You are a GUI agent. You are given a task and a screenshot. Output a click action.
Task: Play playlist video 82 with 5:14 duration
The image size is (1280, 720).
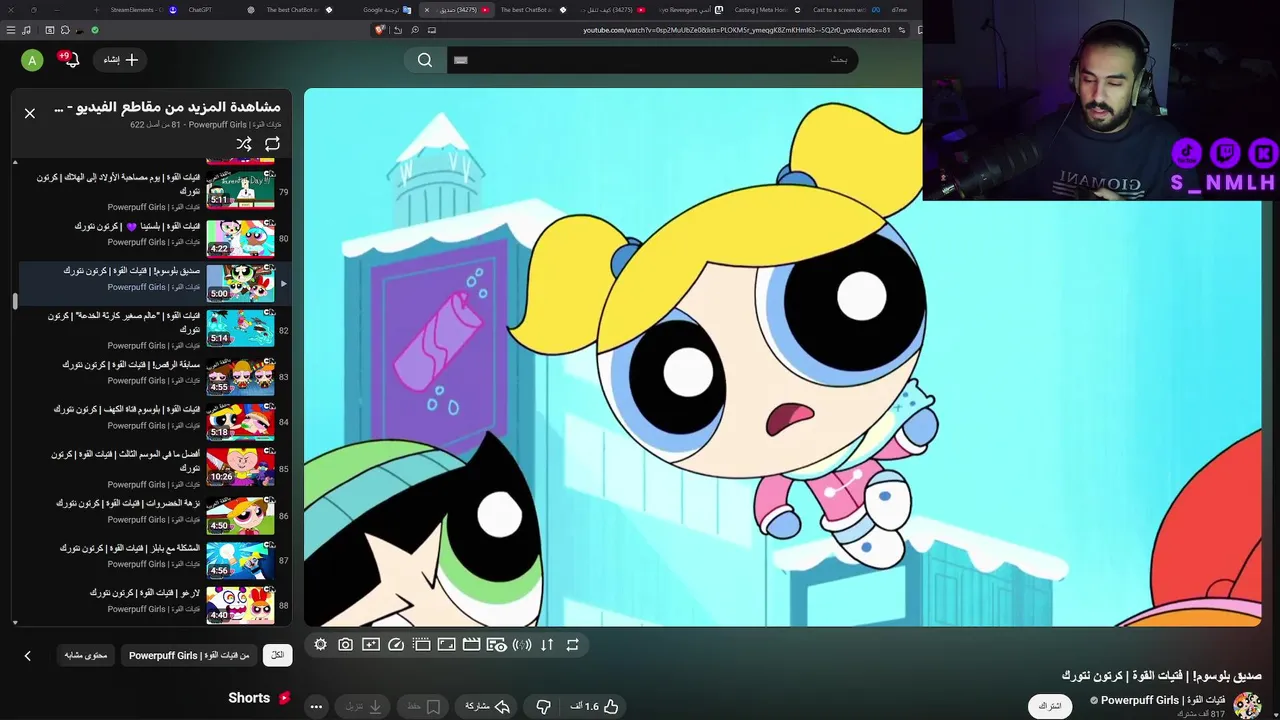[x=240, y=328]
